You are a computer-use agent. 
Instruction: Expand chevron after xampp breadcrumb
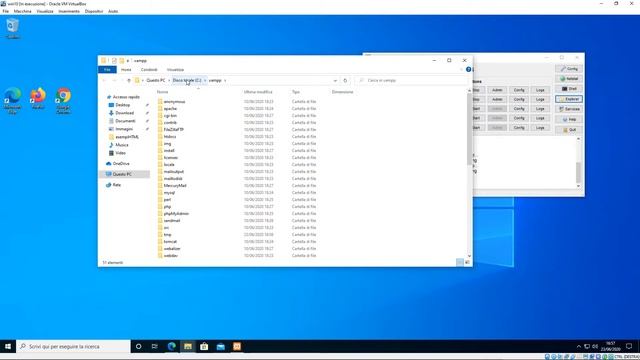(225, 80)
